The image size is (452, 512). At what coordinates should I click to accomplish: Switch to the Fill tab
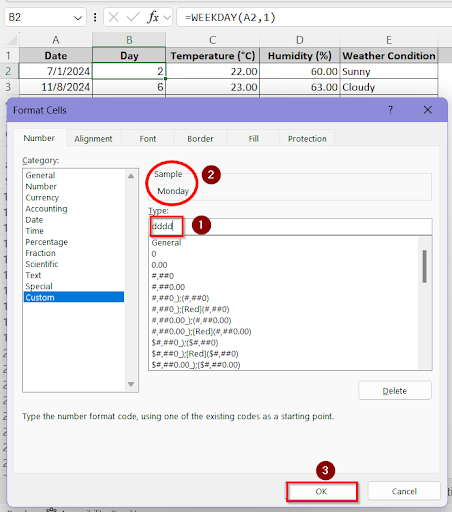point(253,139)
